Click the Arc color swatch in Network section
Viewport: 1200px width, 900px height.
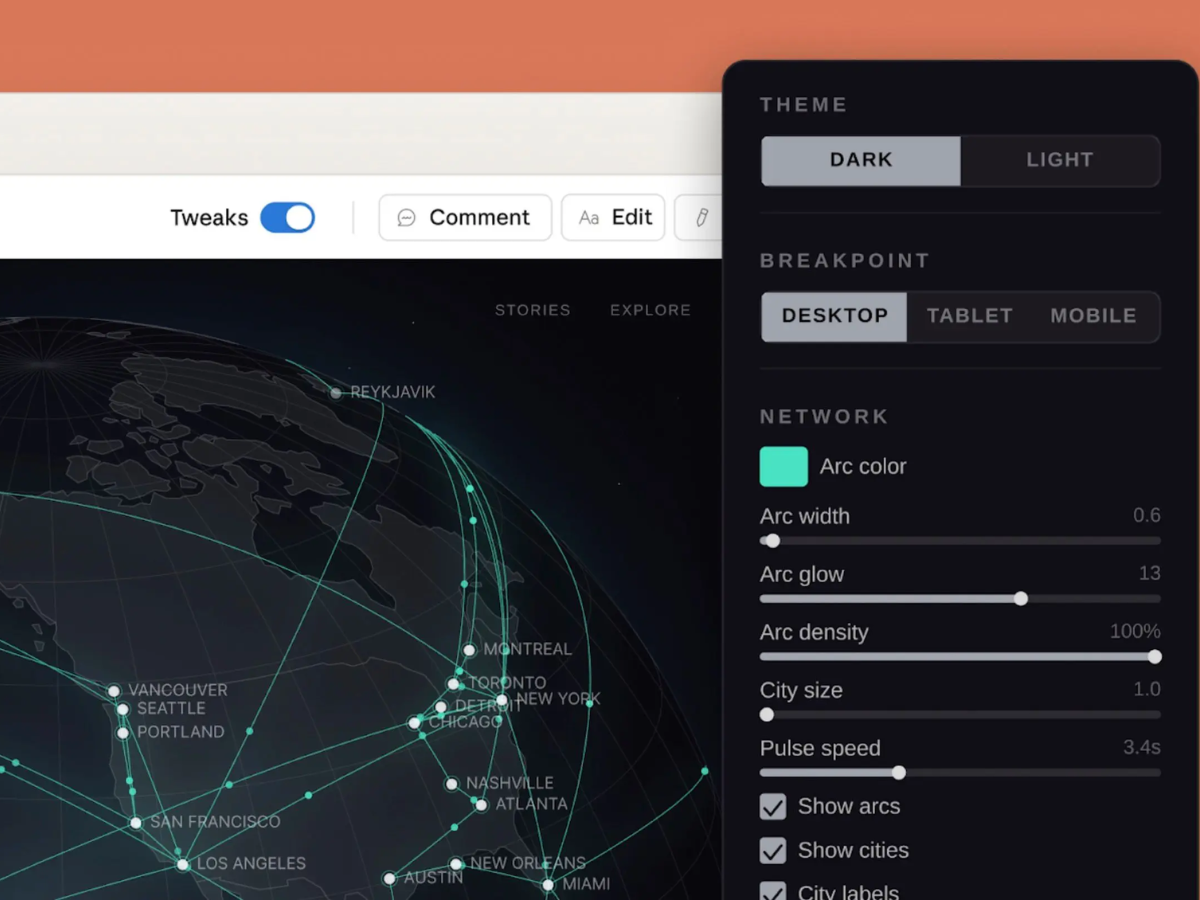tap(784, 466)
